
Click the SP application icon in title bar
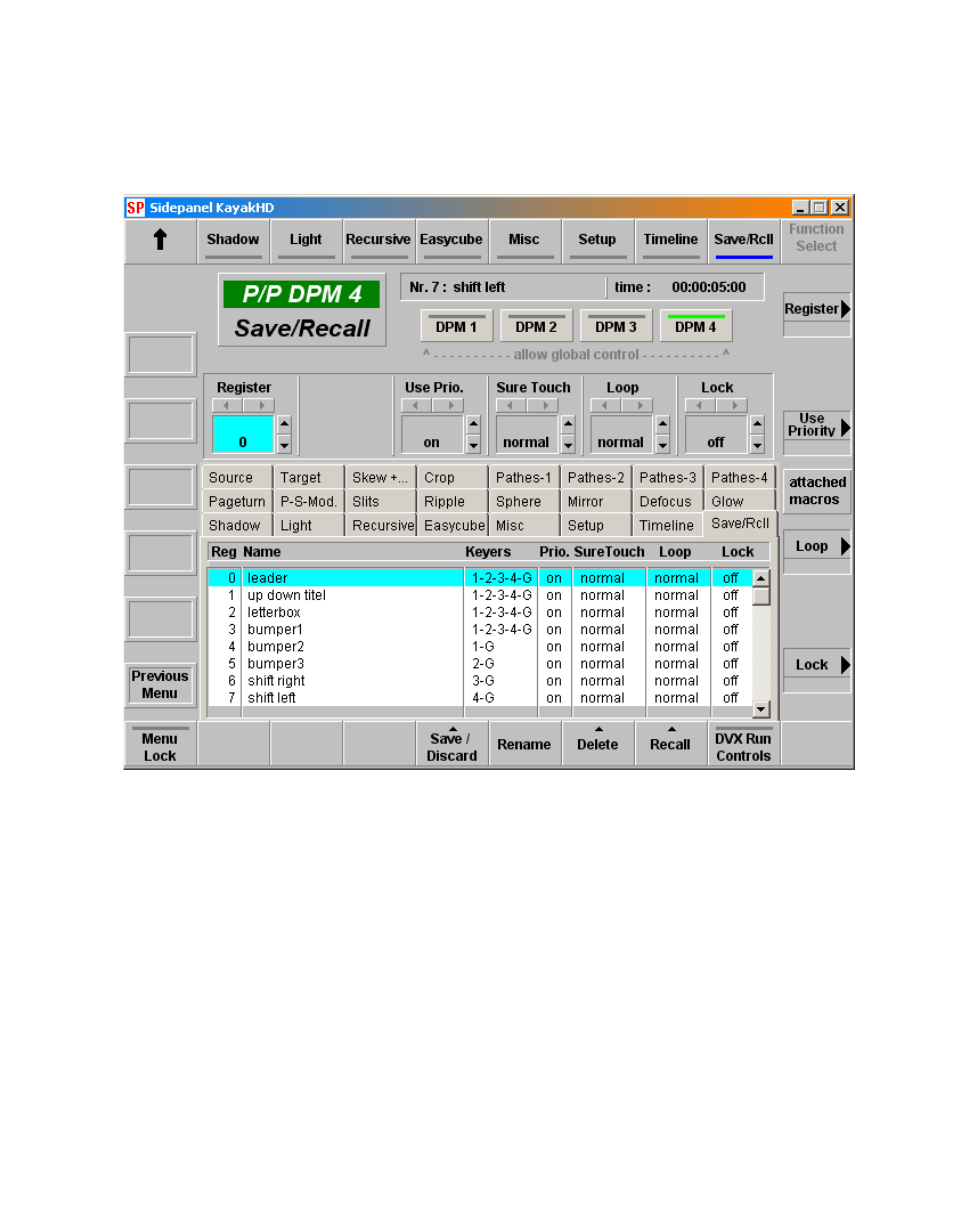click(x=136, y=208)
